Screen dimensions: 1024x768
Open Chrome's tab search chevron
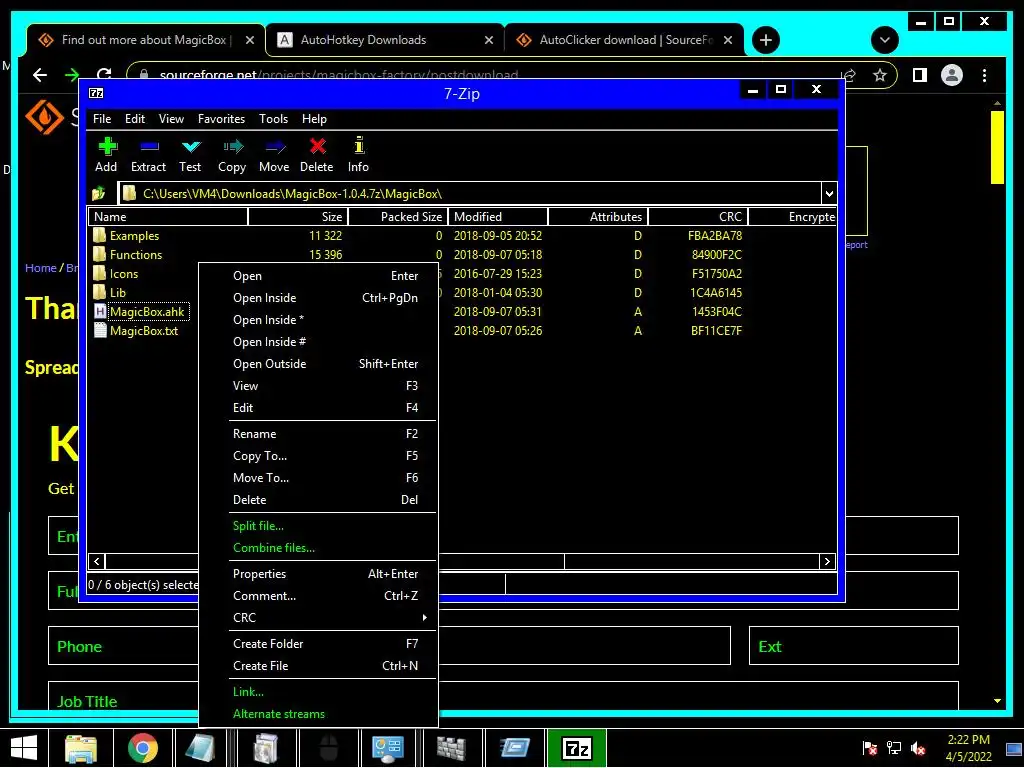884,40
